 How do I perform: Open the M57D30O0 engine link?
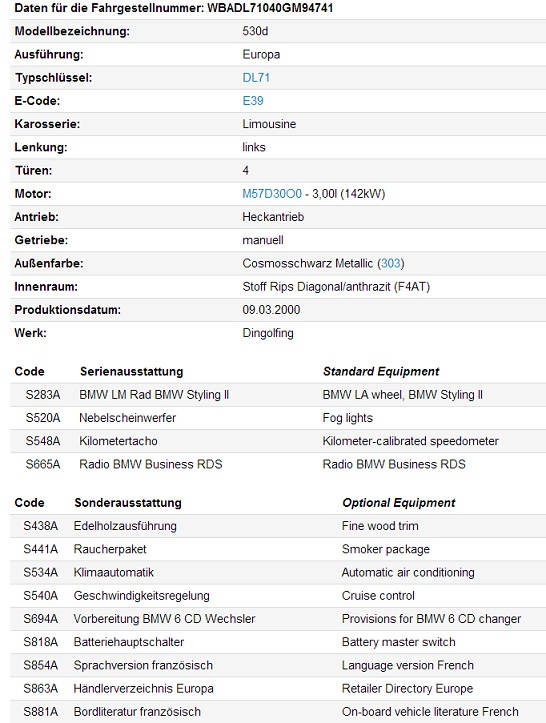(x=272, y=194)
